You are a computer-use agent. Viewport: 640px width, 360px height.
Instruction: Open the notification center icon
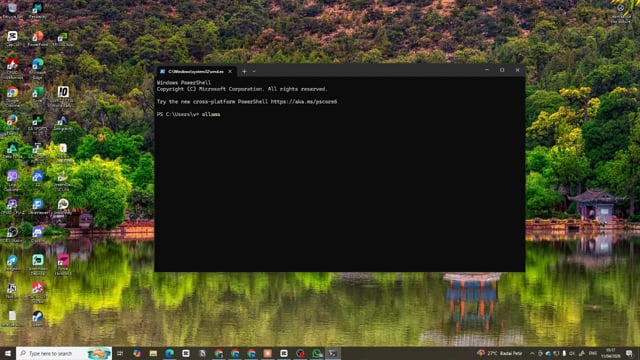click(x=629, y=353)
